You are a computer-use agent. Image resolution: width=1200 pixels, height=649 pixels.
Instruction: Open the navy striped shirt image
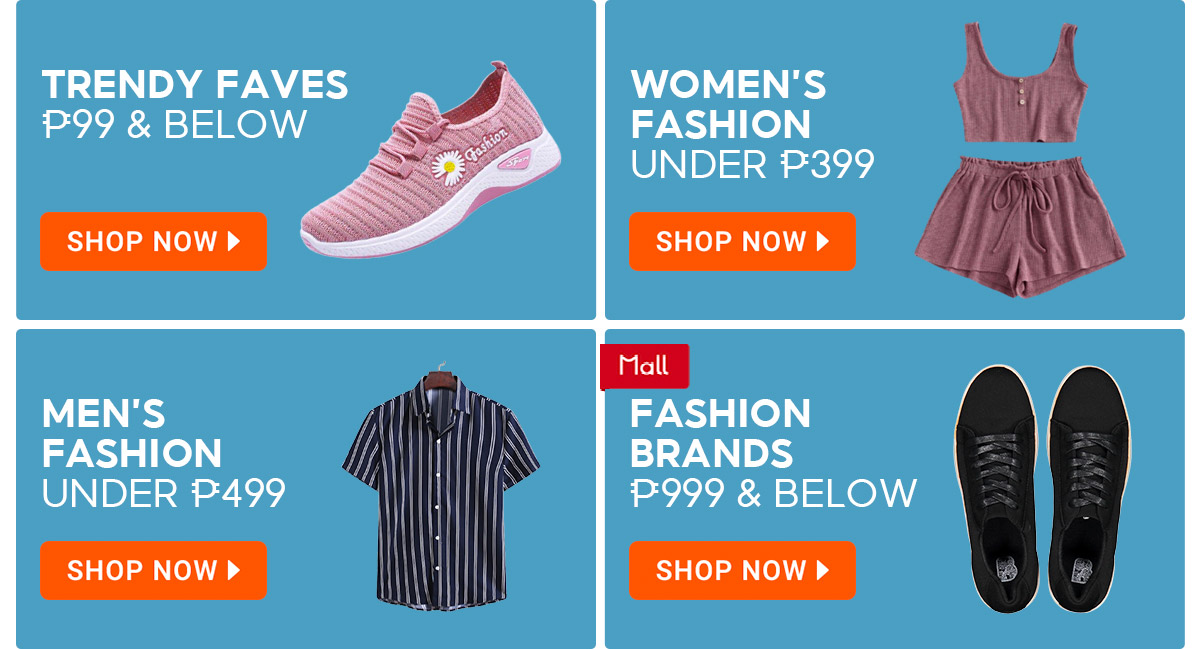coord(441,489)
